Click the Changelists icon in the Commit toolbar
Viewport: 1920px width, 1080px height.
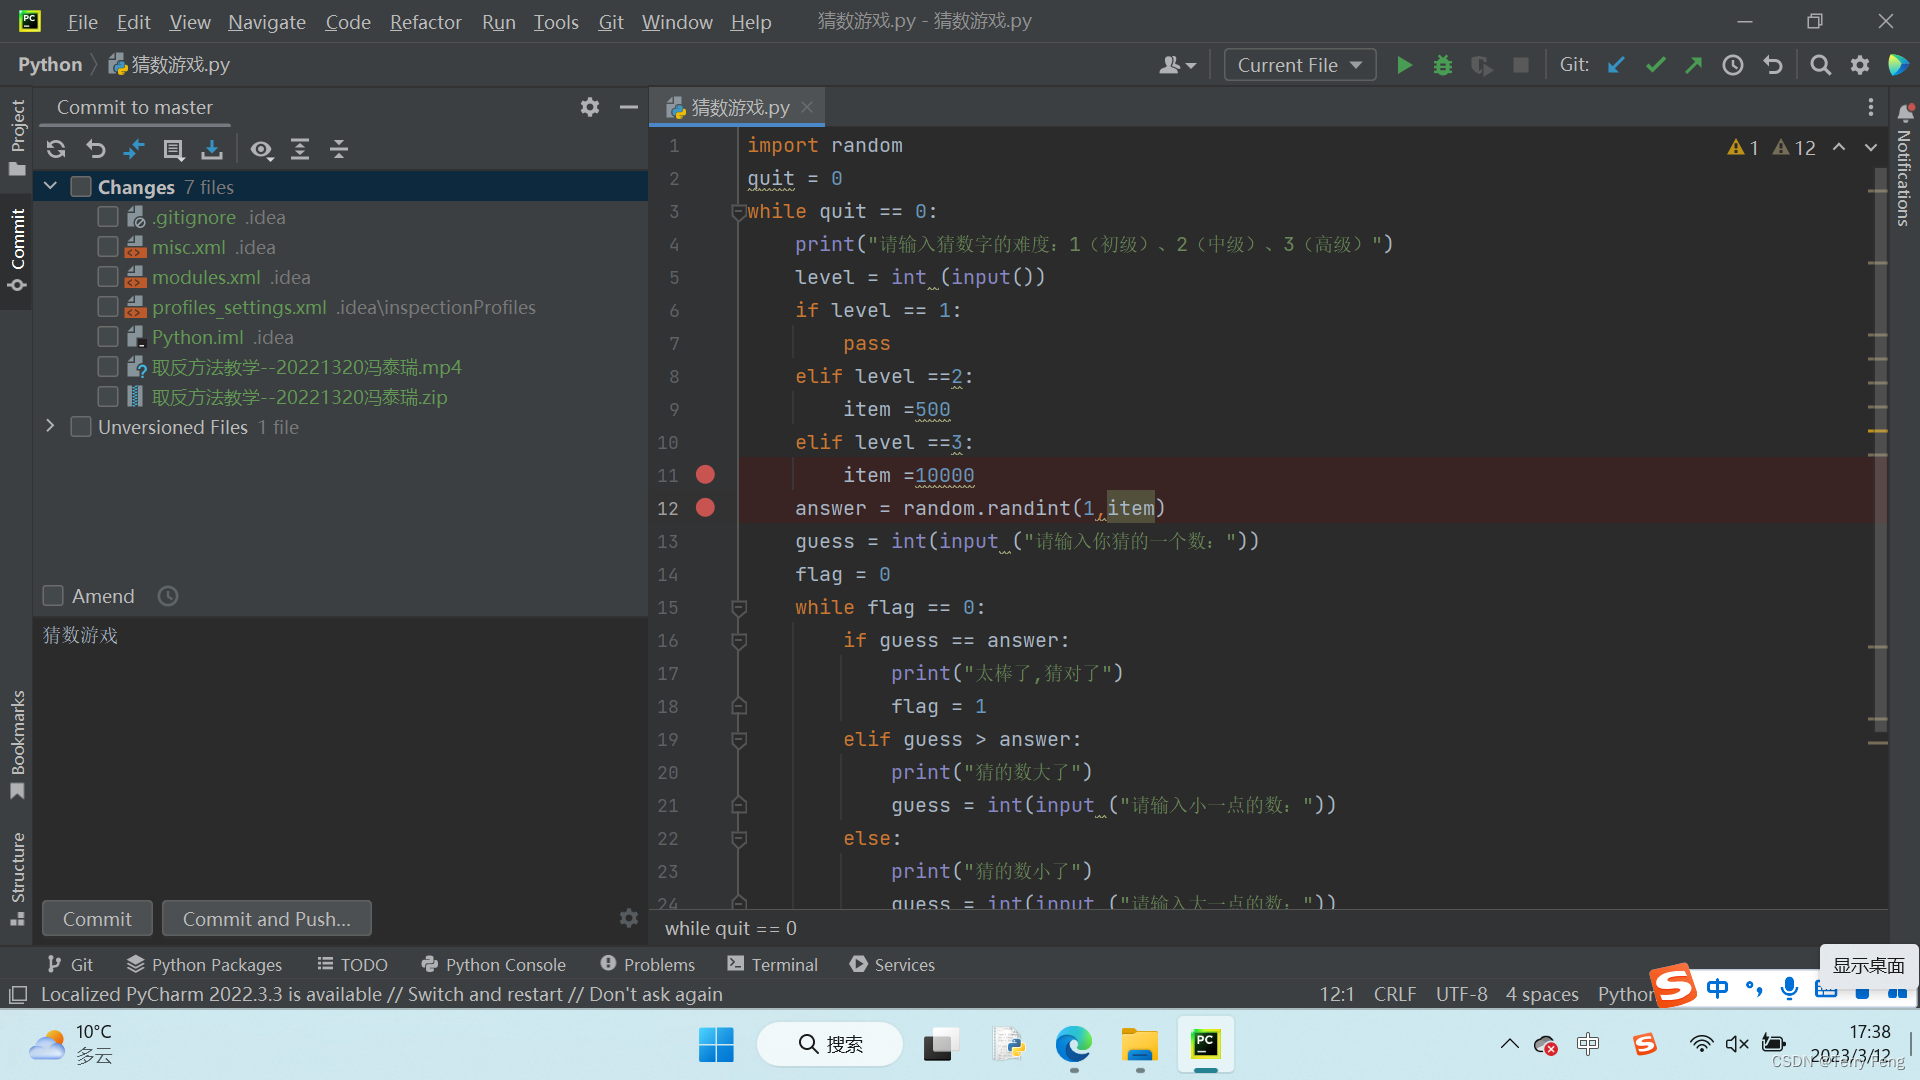173,150
